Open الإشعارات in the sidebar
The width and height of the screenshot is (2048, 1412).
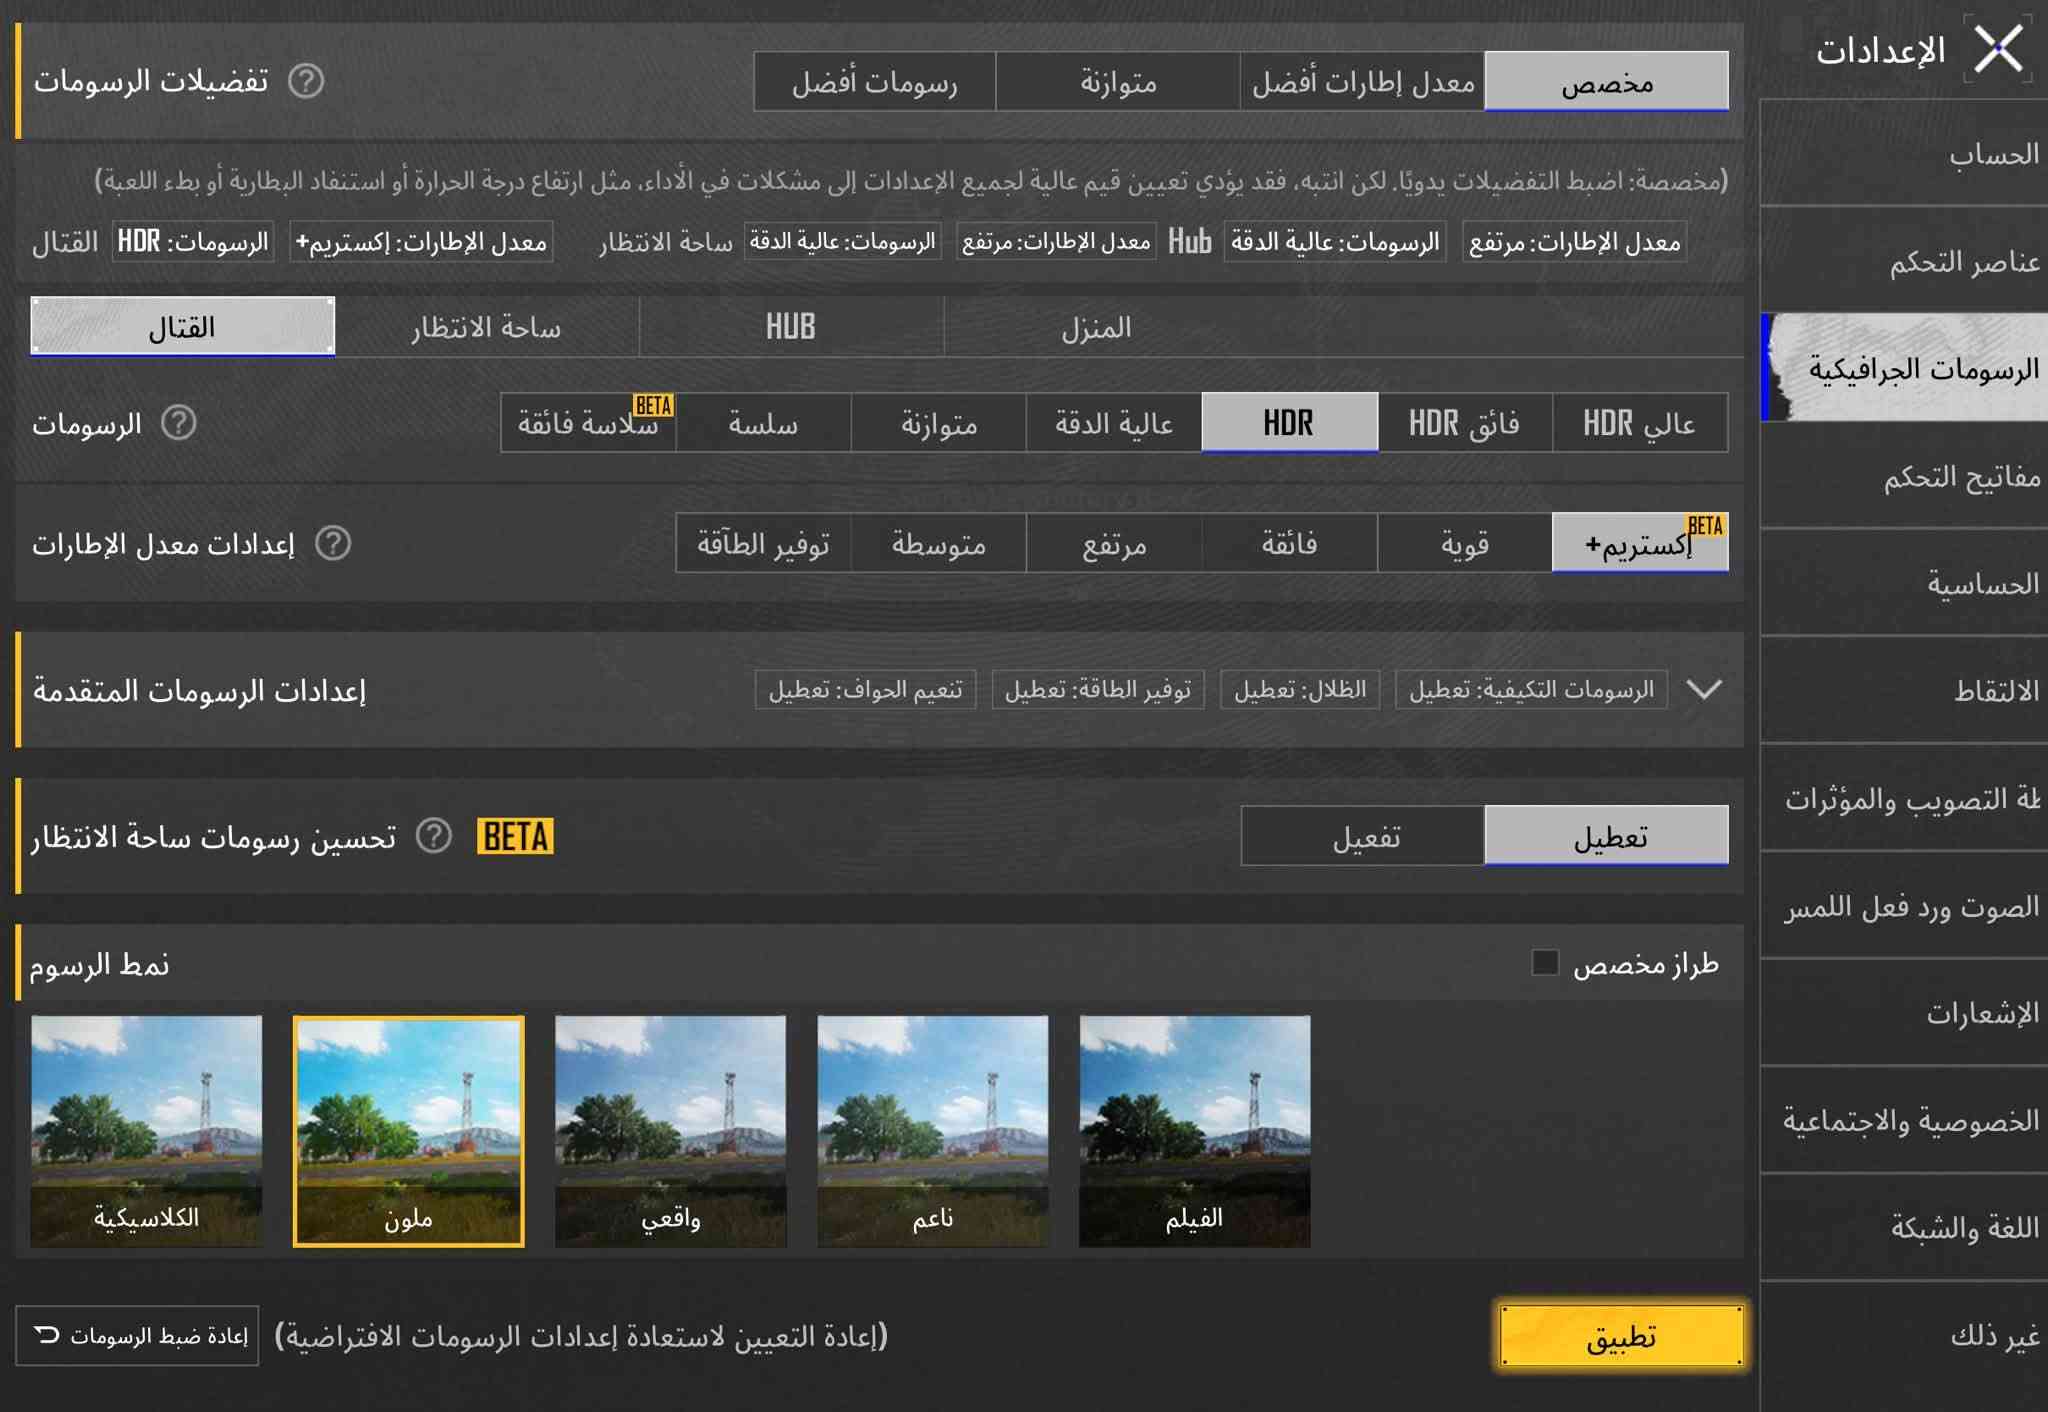[1904, 1013]
